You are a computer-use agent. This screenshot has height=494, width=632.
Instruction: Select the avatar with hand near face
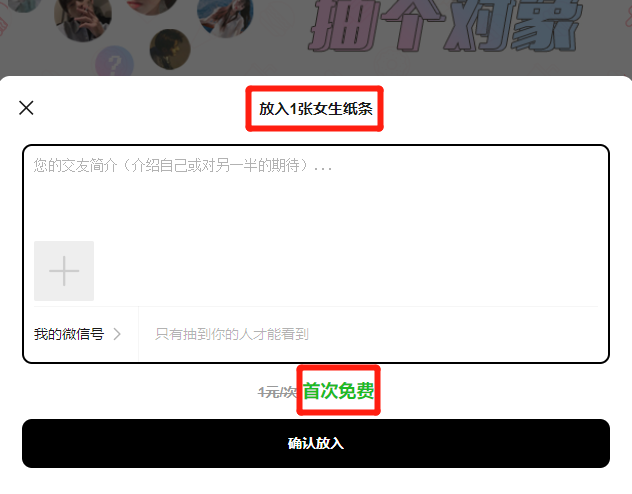(x=83, y=19)
